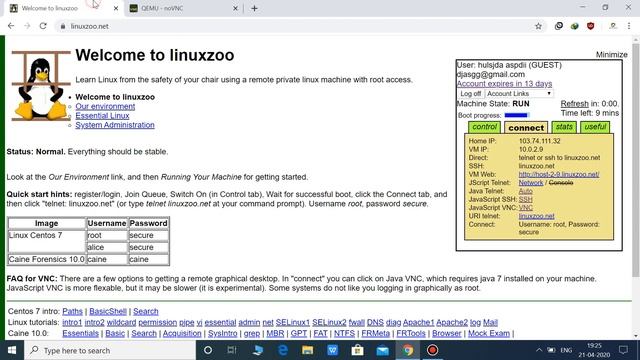Launch Microsoft Edge from the taskbar

tap(282, 350)
